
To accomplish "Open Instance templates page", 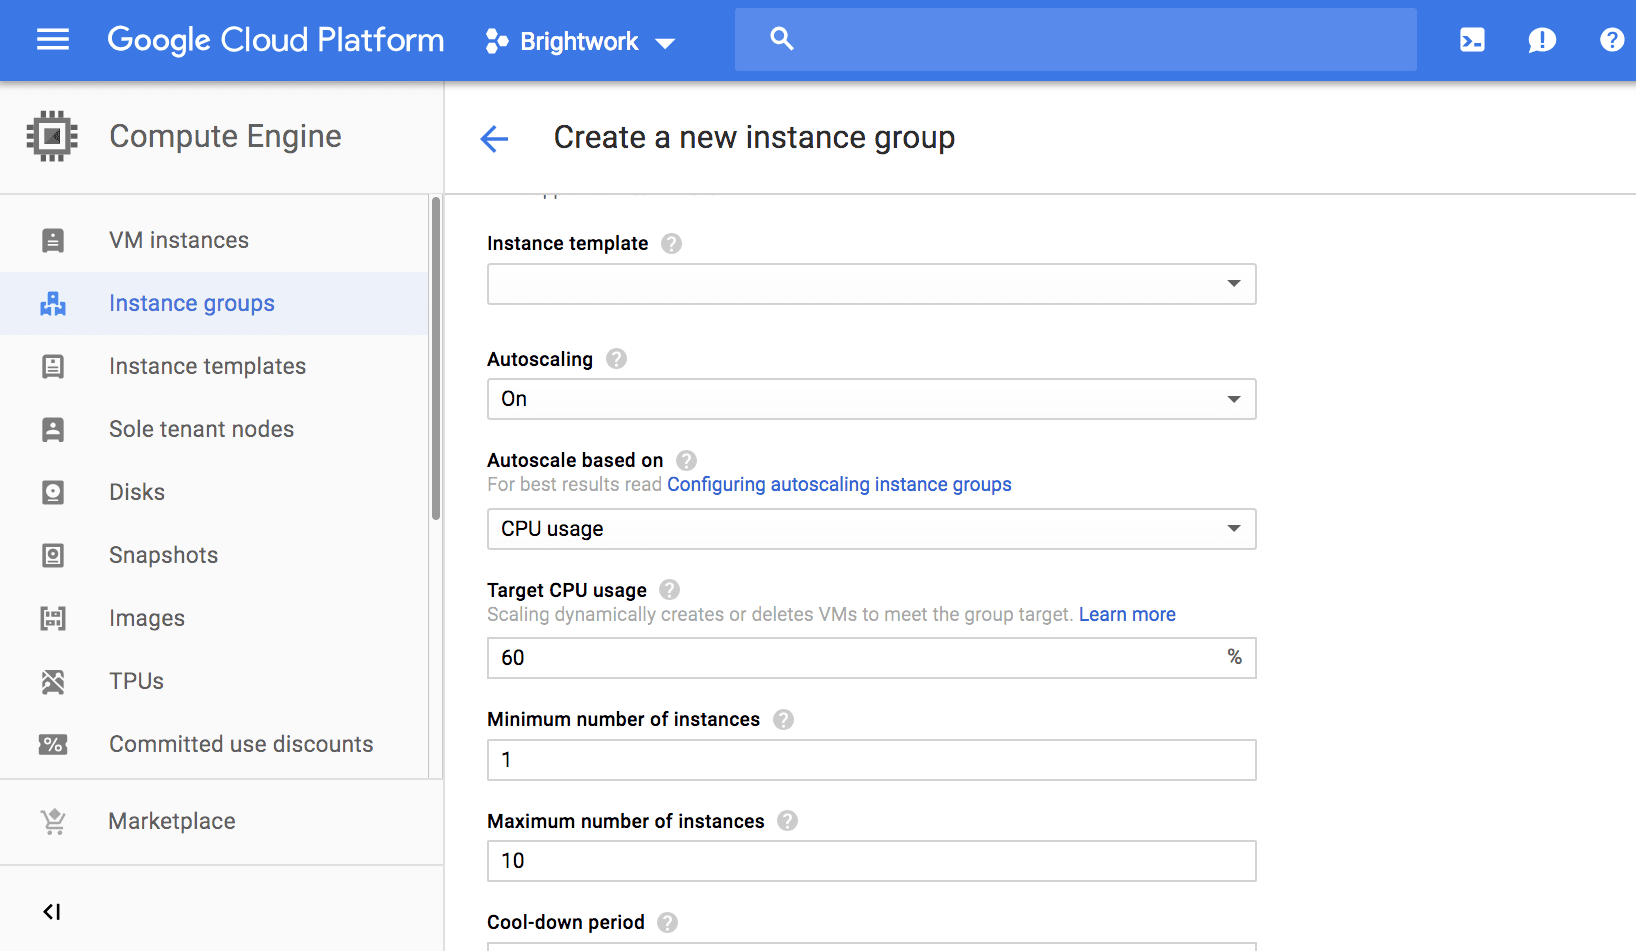I will 214,366.
